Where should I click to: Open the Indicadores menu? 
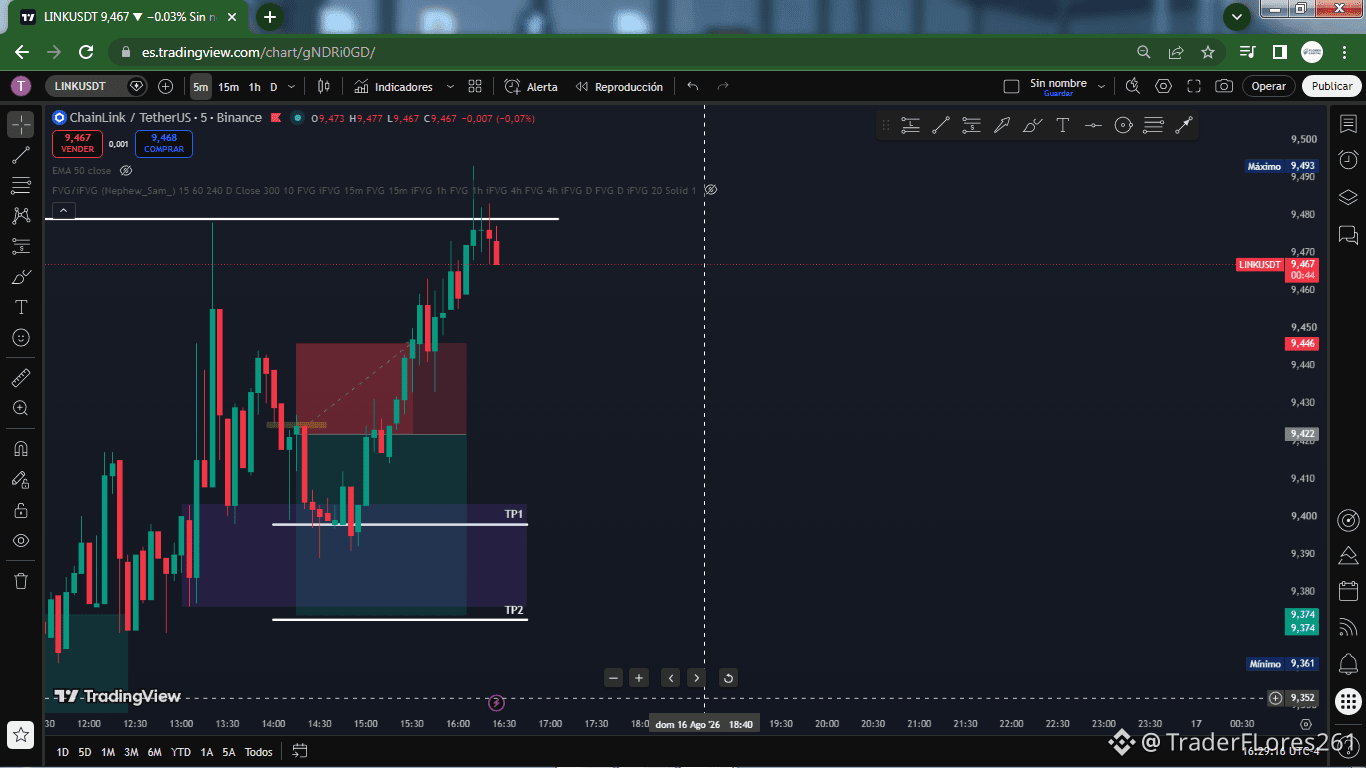click(x=393, y=87)
